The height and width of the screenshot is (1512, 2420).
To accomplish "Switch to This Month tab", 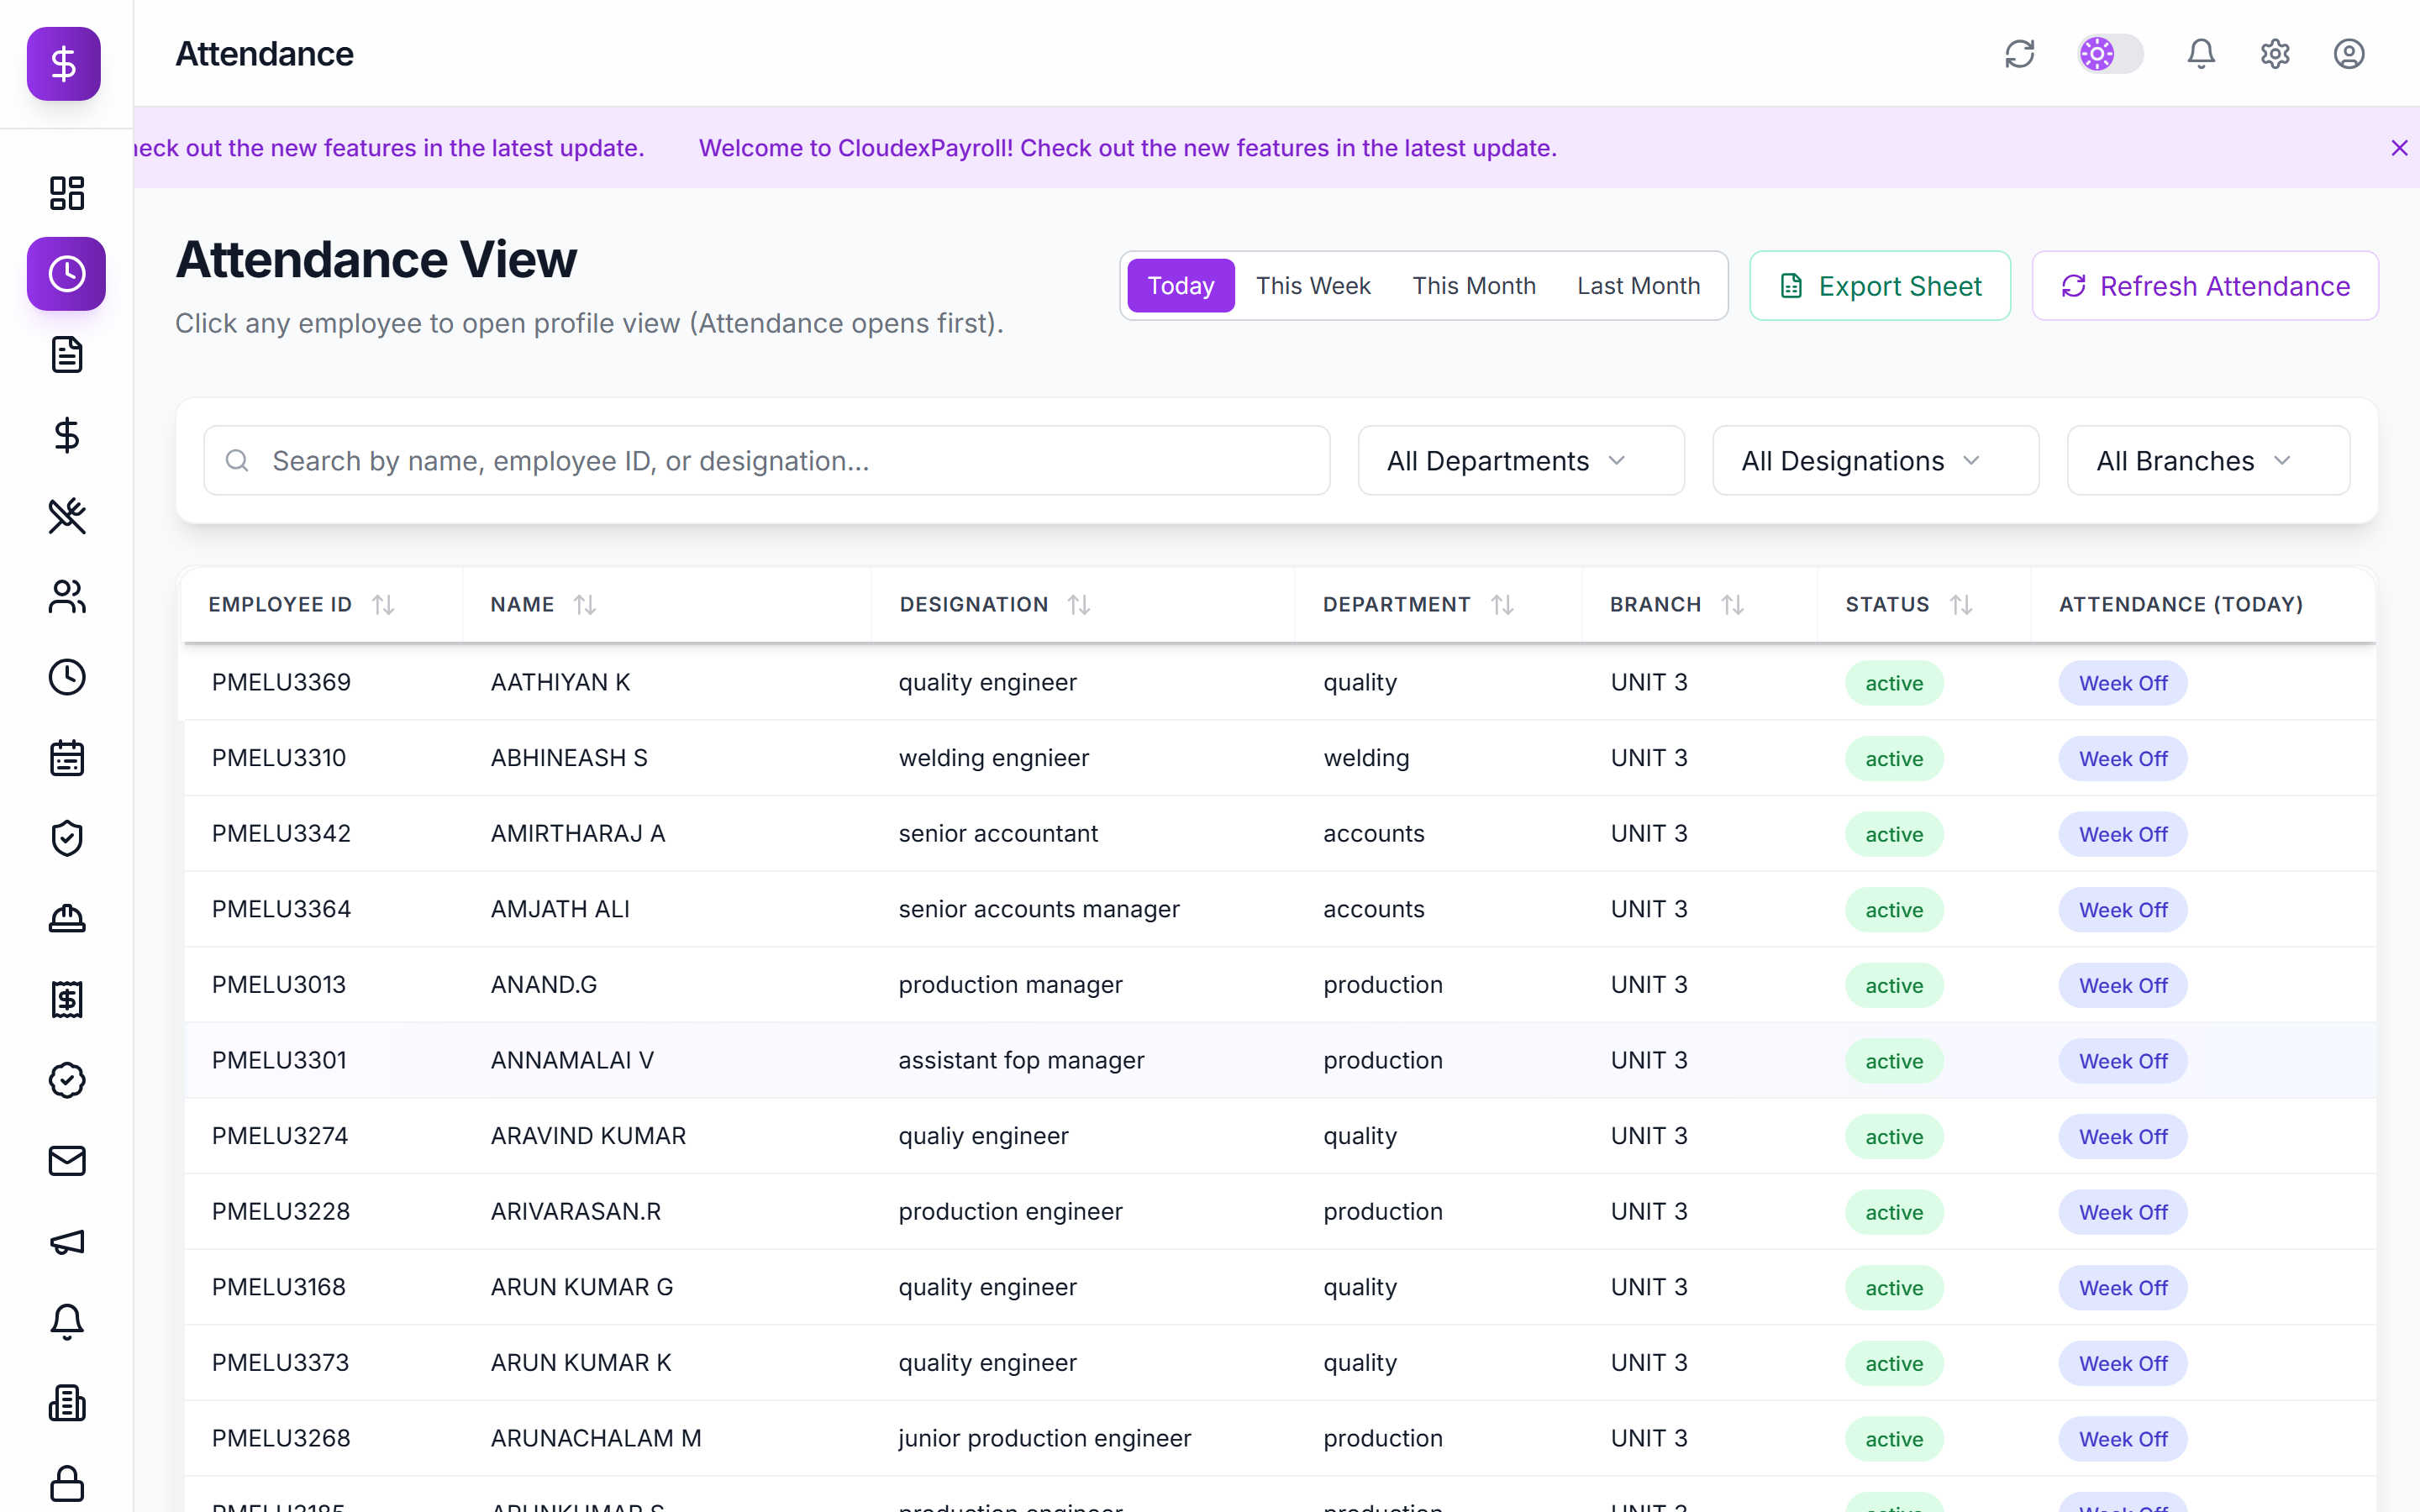I will pyautogui.click(x=1474, y=286).
